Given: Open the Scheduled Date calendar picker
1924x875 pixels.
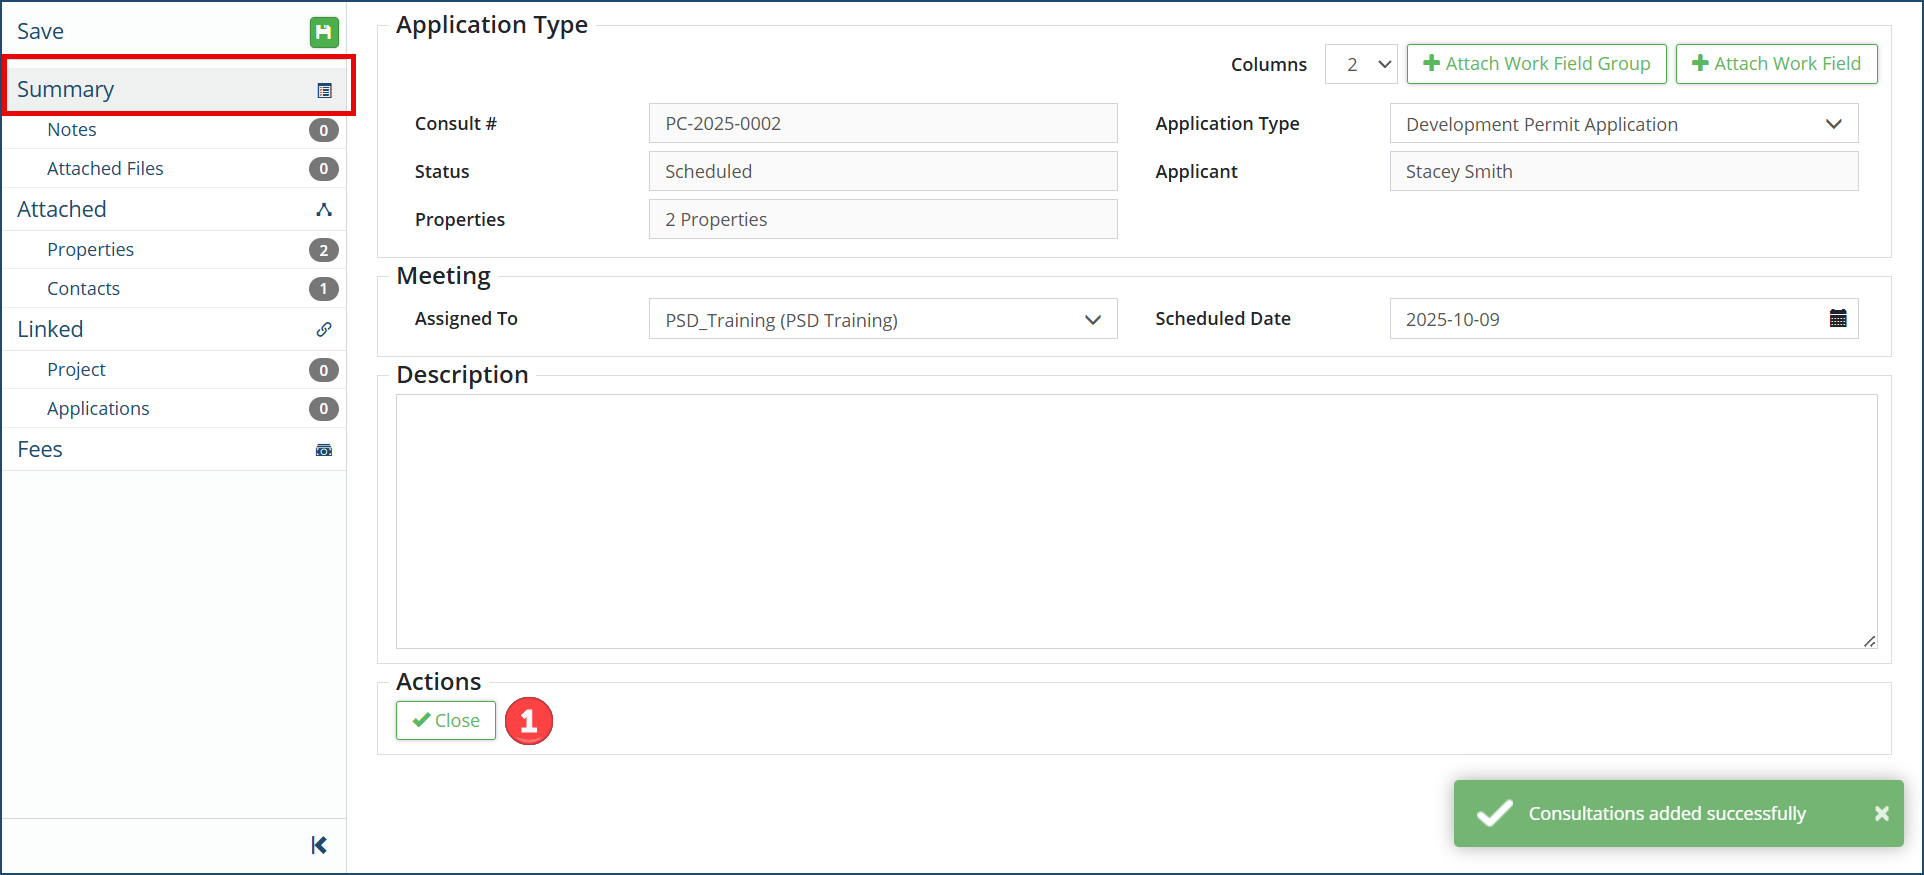Looking at the screenshot, I should [x=1837, y=319].
